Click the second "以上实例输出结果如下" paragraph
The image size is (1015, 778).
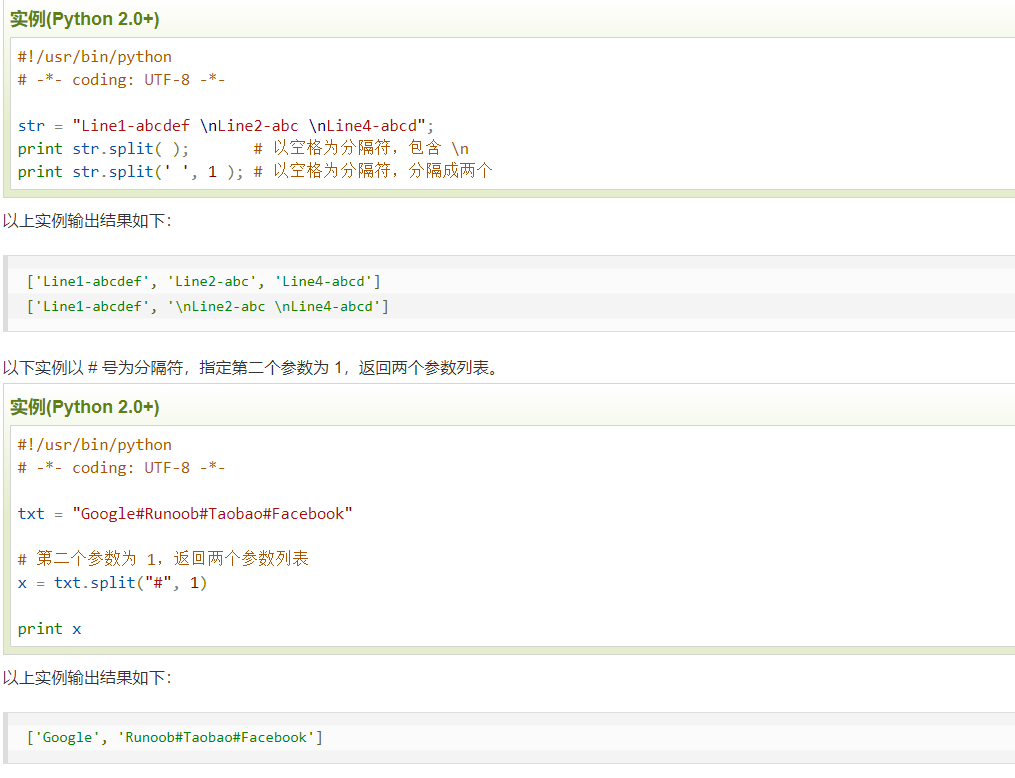click(x=87, y=678)
